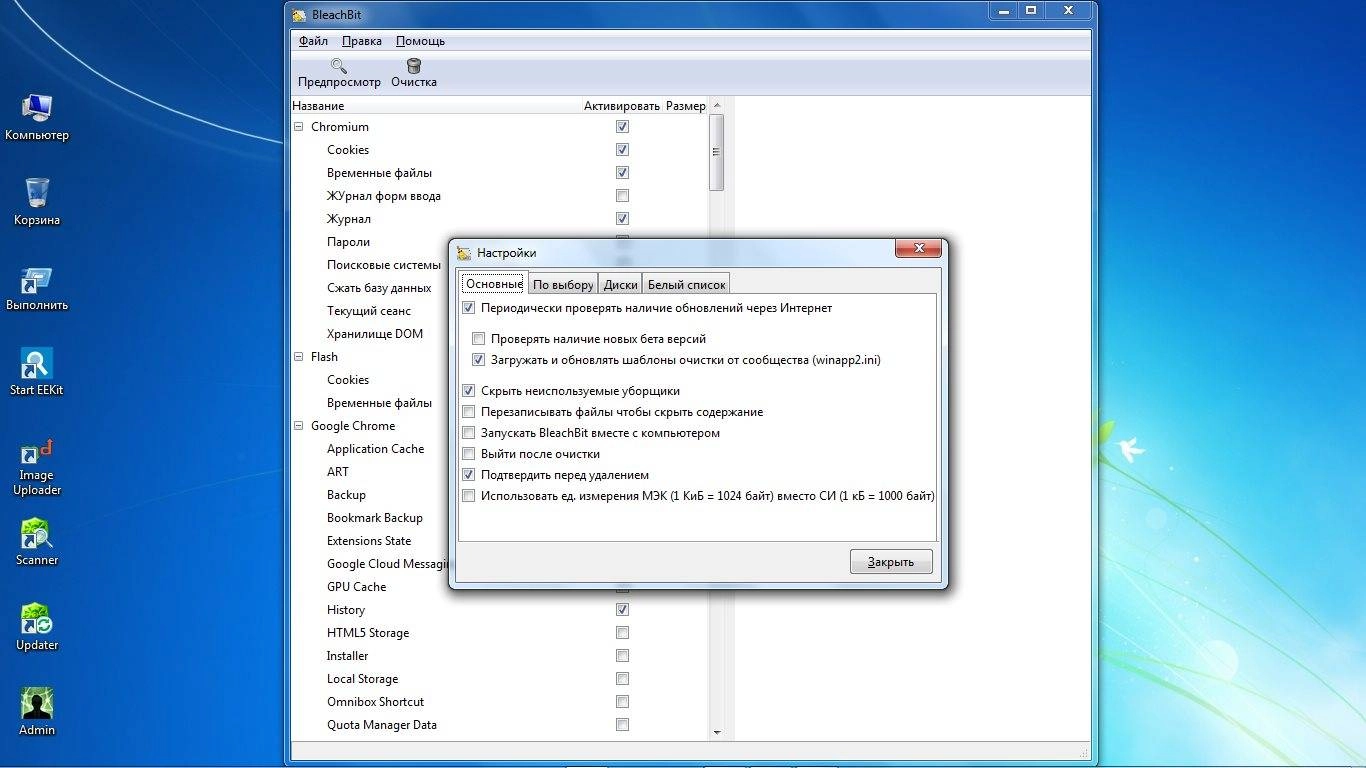Click the list scrollbar down arrow

(716, 733)
